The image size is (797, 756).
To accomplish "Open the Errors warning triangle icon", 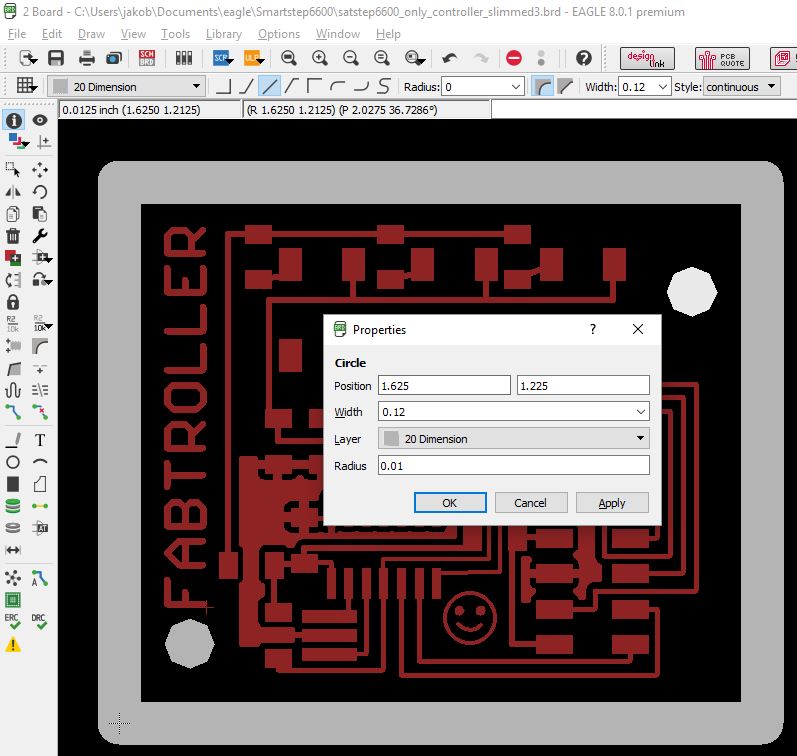I will tap(13, 645).
